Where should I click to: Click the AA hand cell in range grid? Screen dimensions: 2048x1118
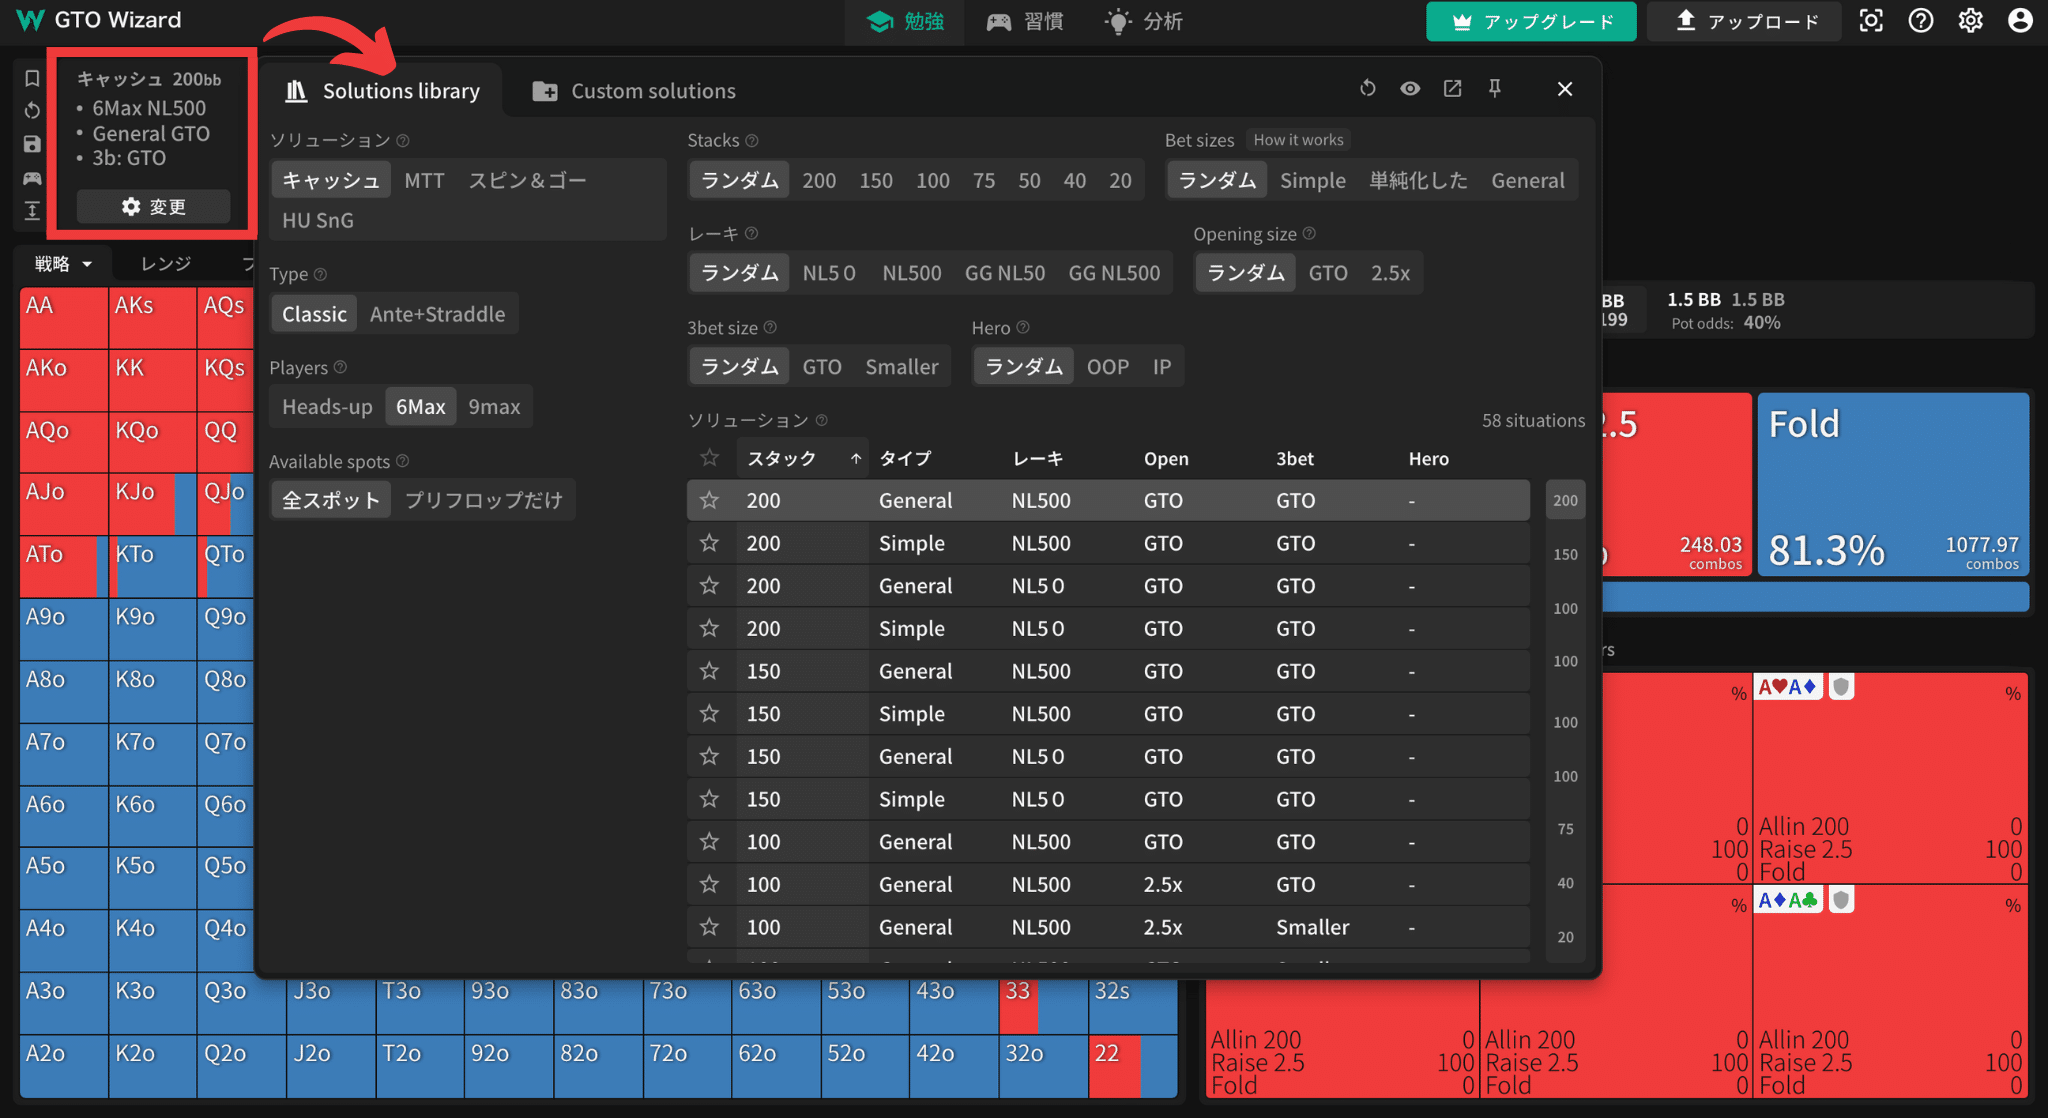(64, 318)
